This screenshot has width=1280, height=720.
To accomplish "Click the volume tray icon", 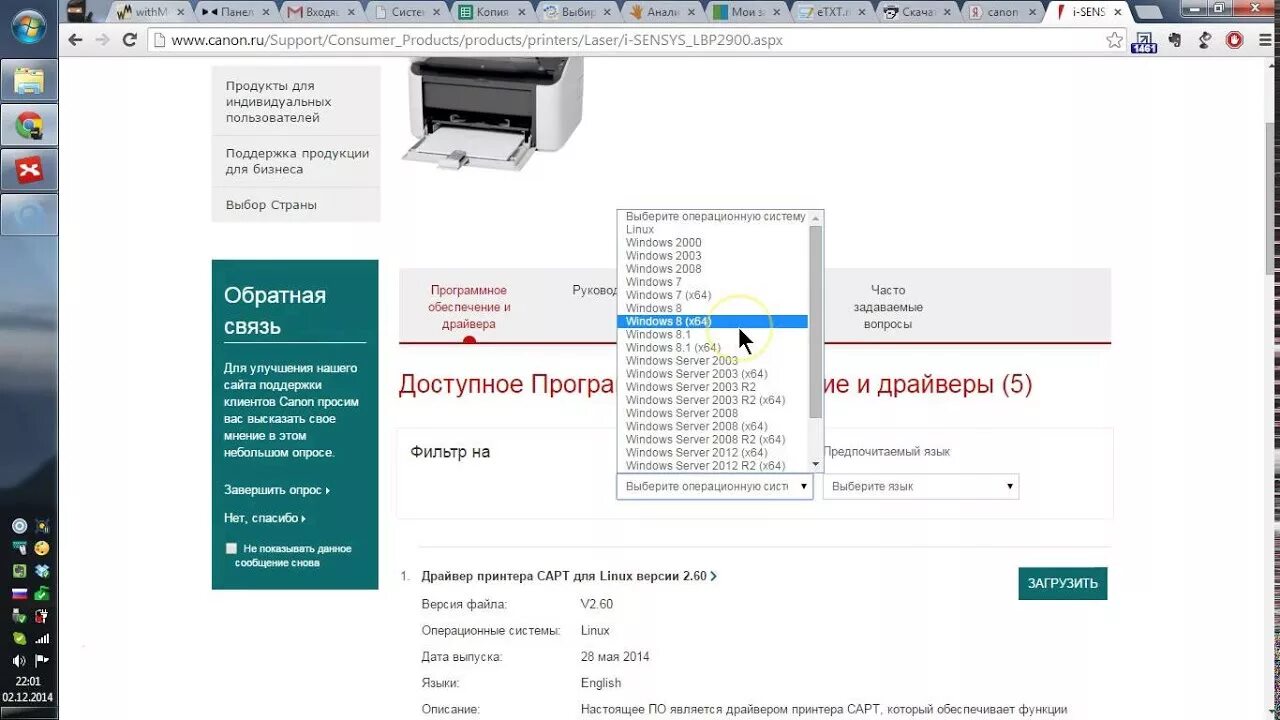I will point(19,660).
